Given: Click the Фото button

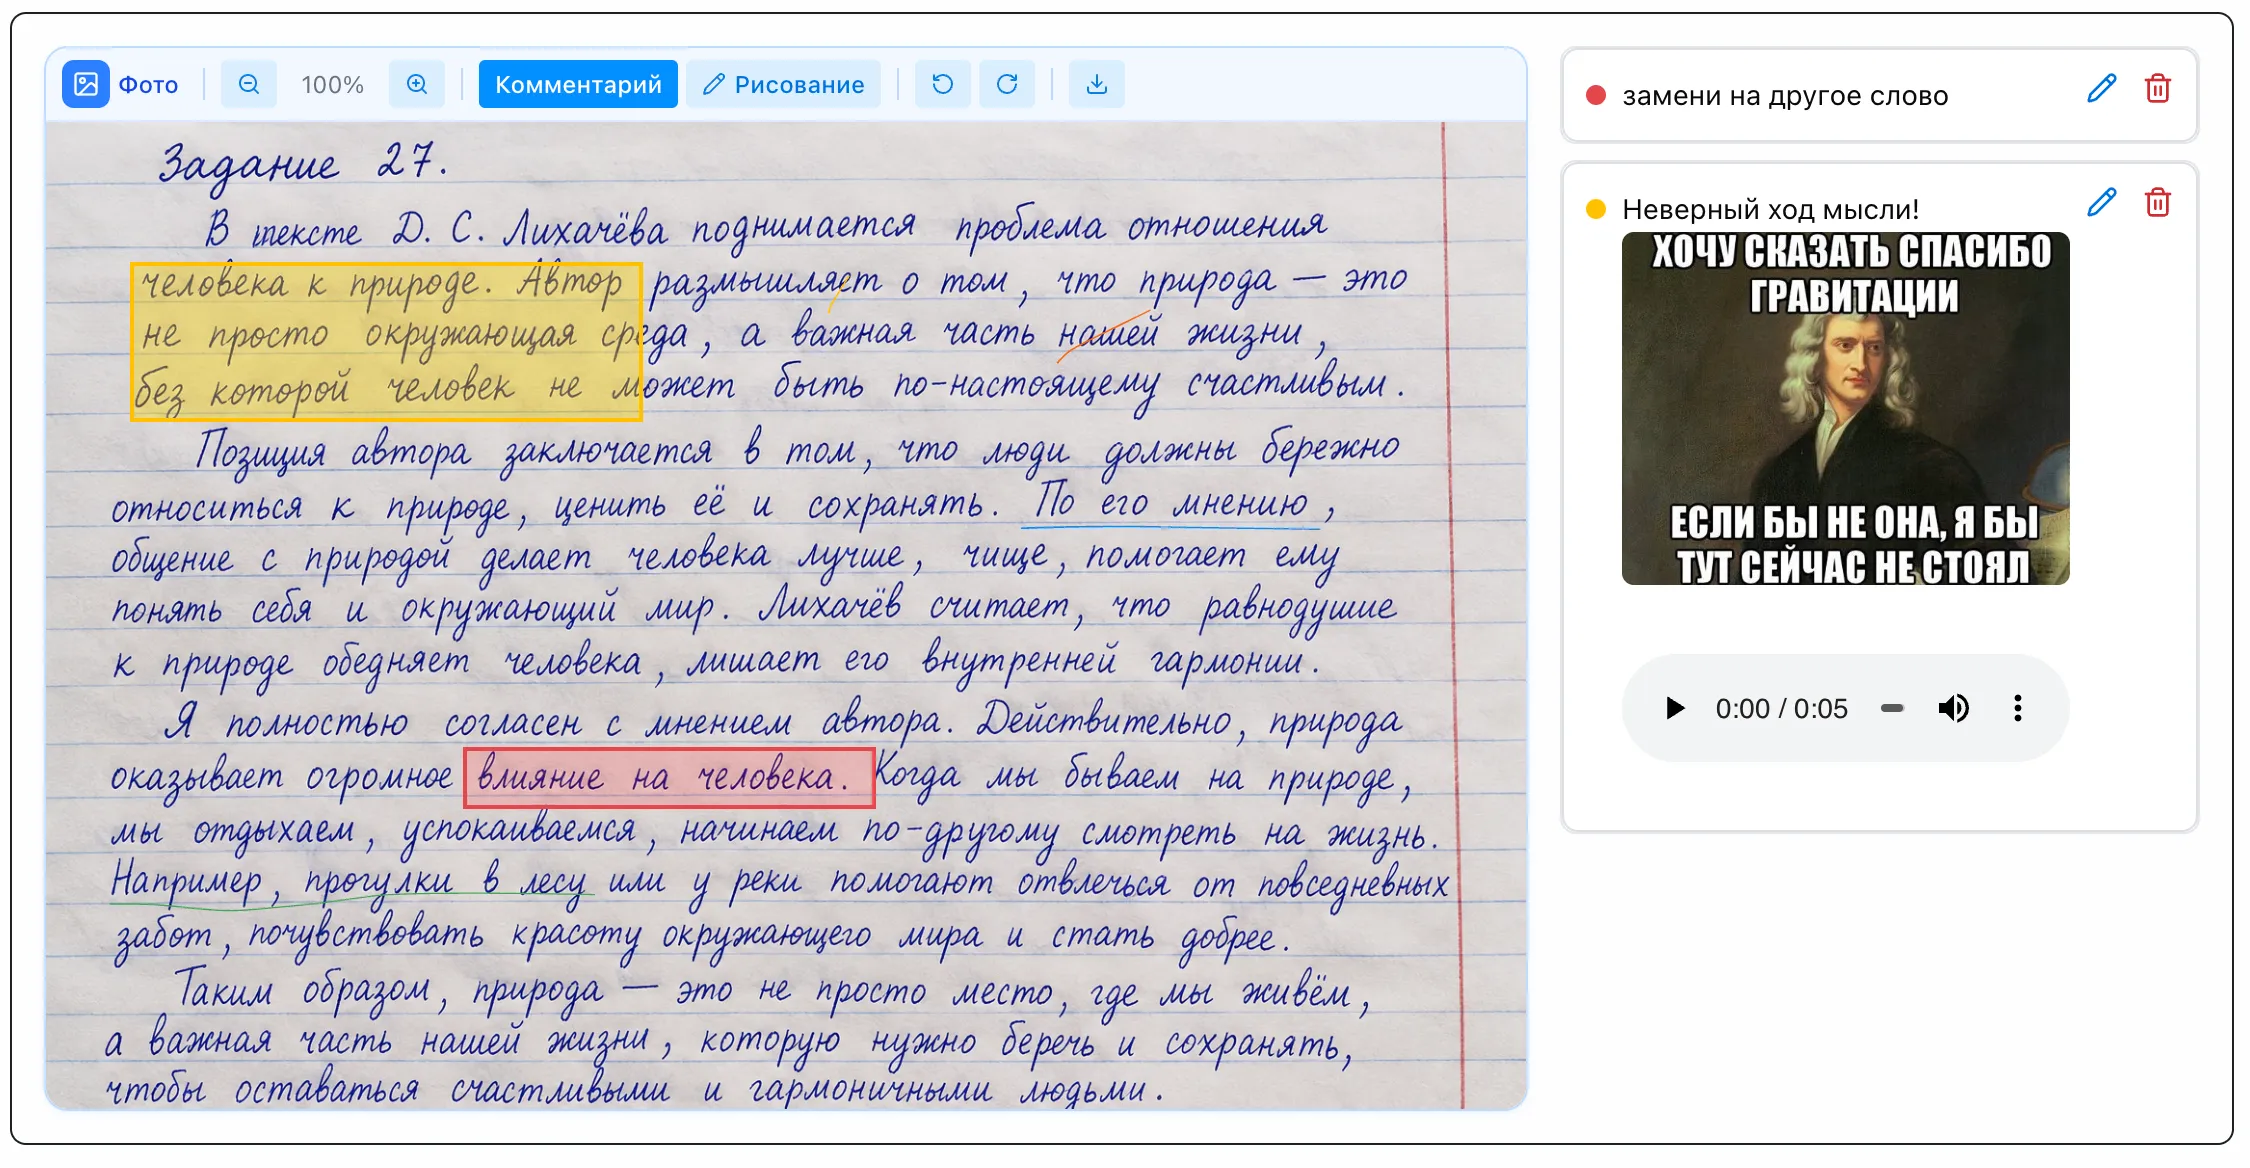Looking at the screenshot, I should pyautogui.click(x=122, y=85).
